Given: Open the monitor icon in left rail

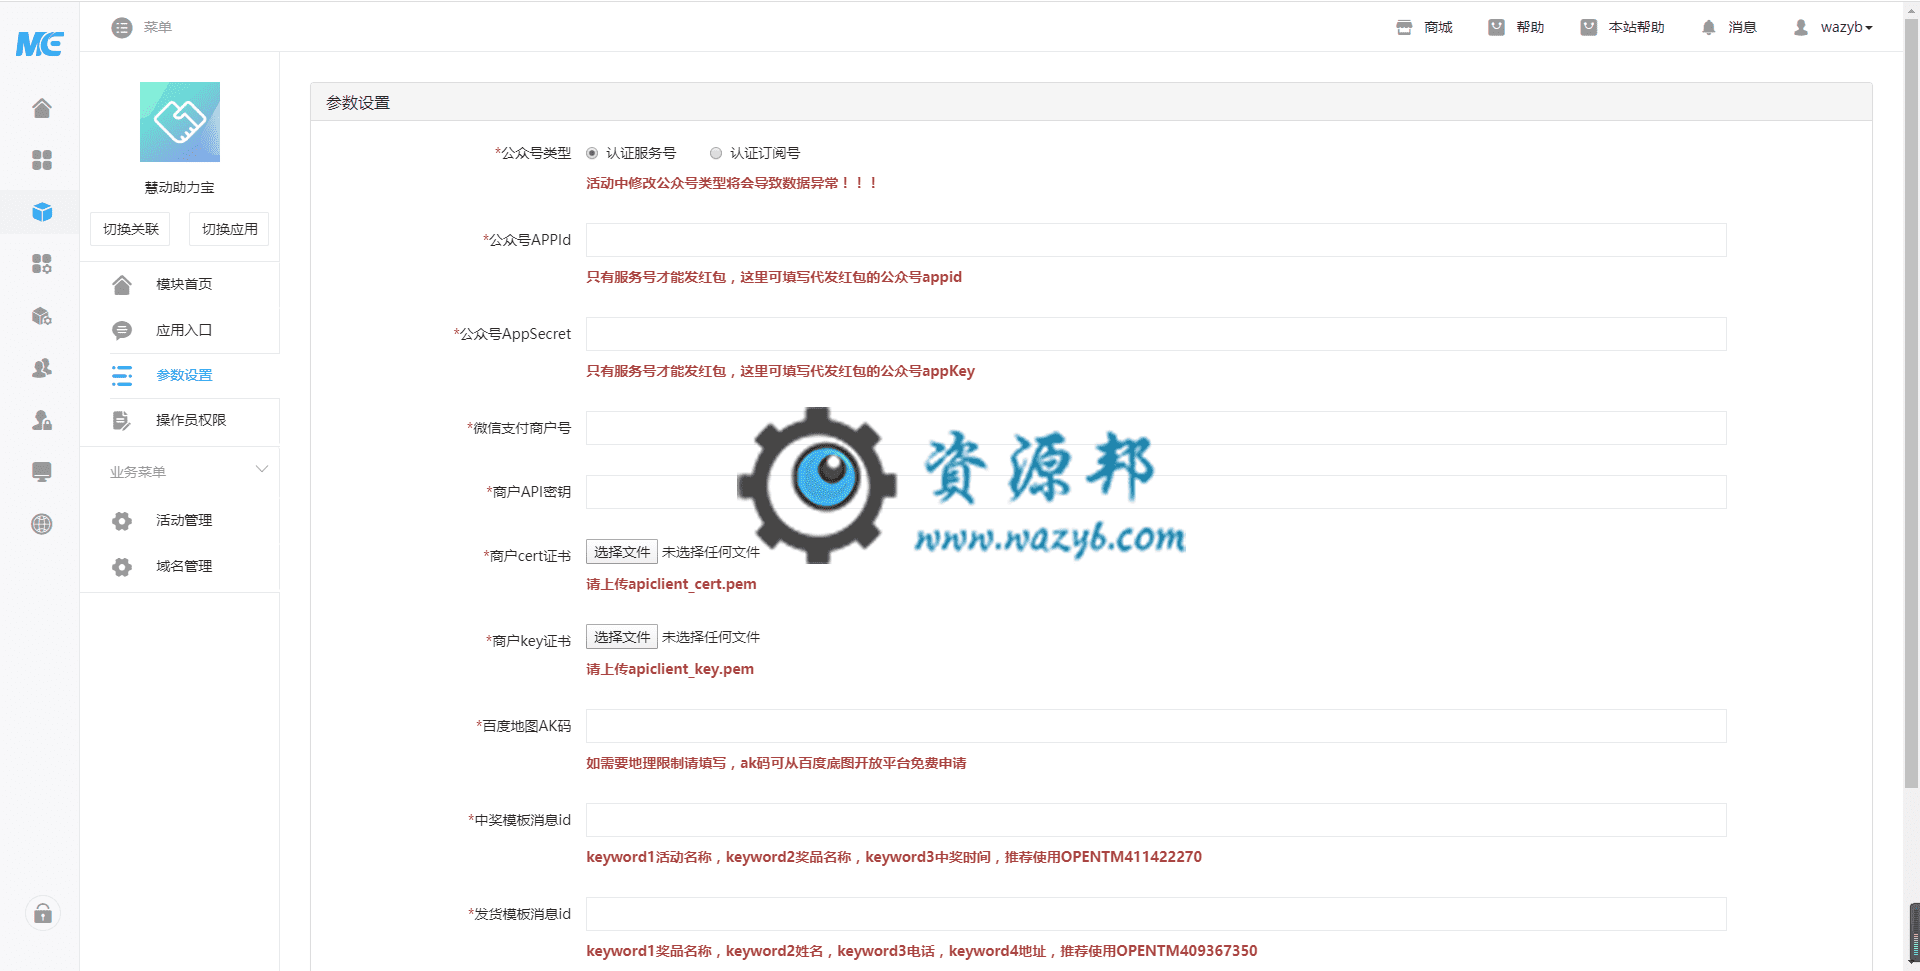Looking at the screenshot, I should [x=41, y=472].
